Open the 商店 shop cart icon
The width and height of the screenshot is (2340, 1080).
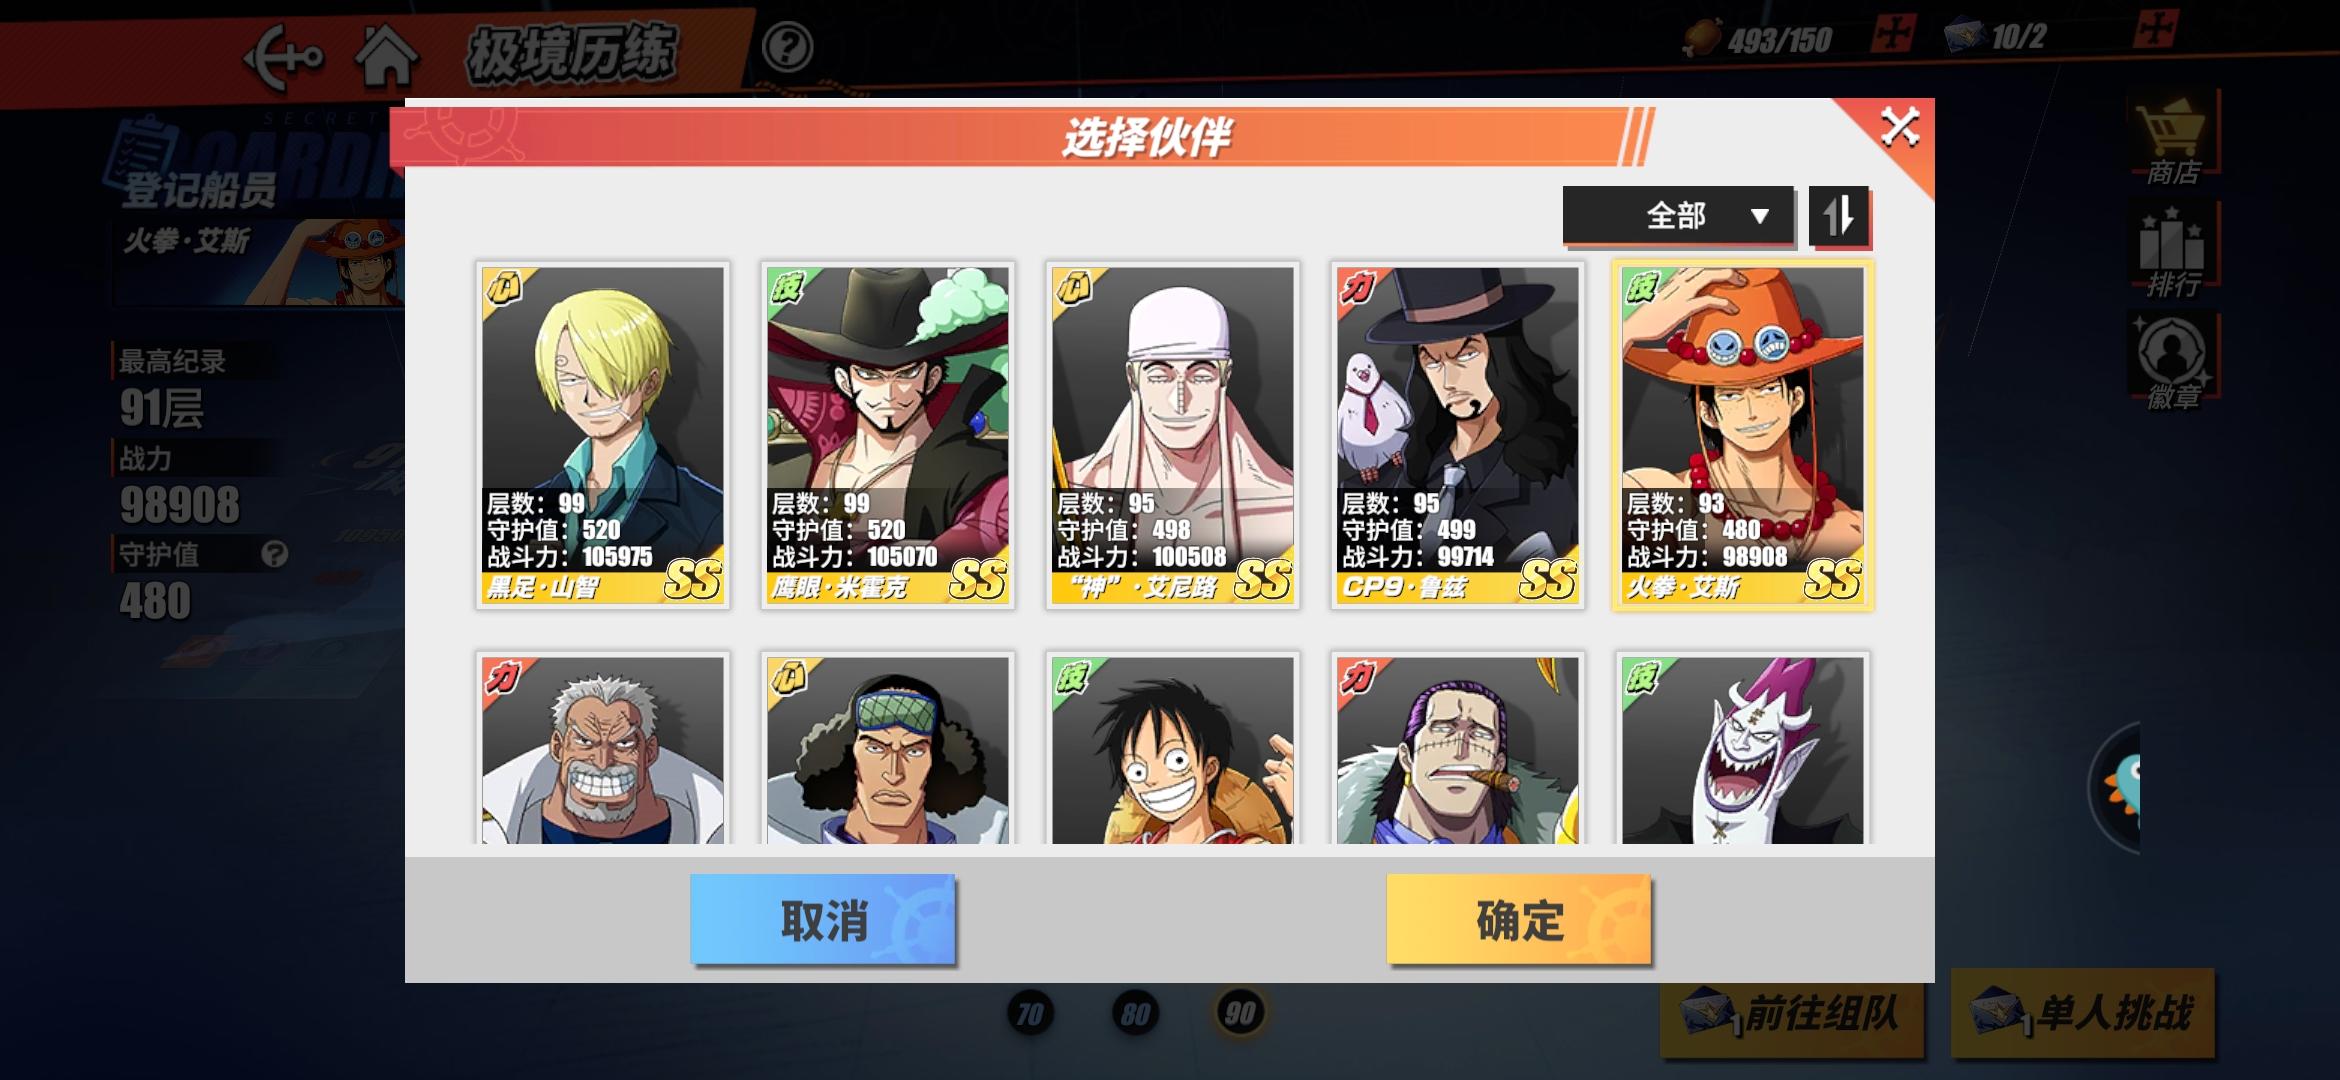click(2173, 142)
